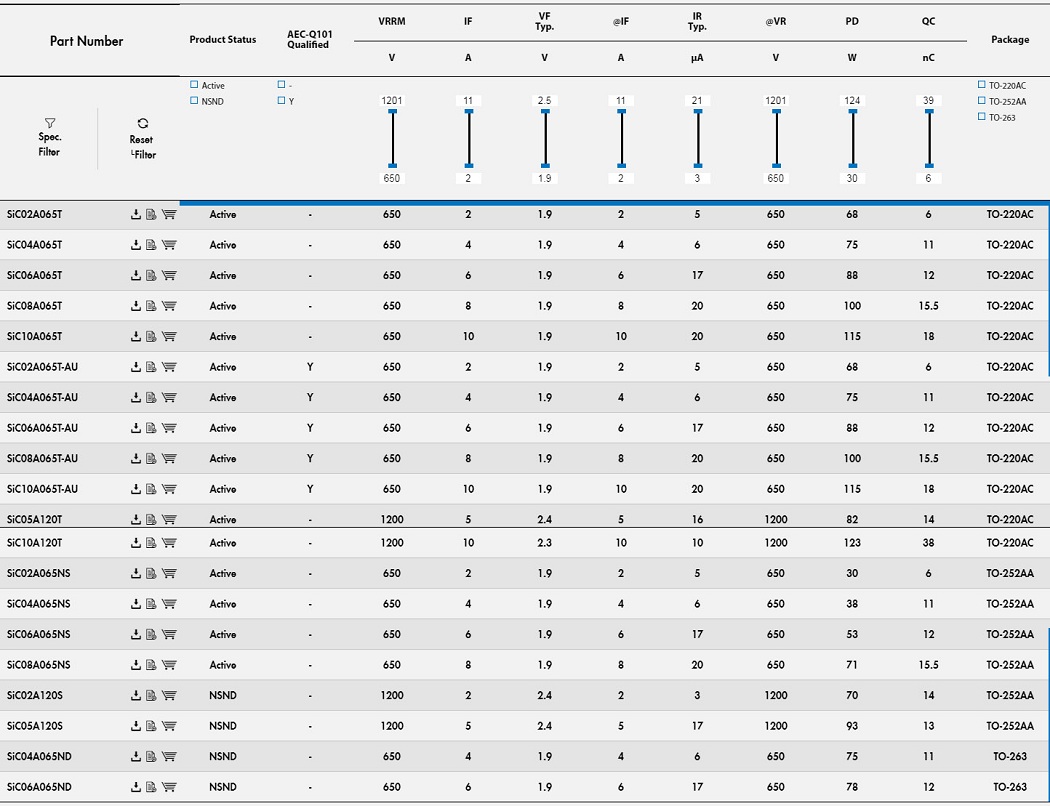Click the QC maximum value field showing 39
1050x806 pixels.
929,101
